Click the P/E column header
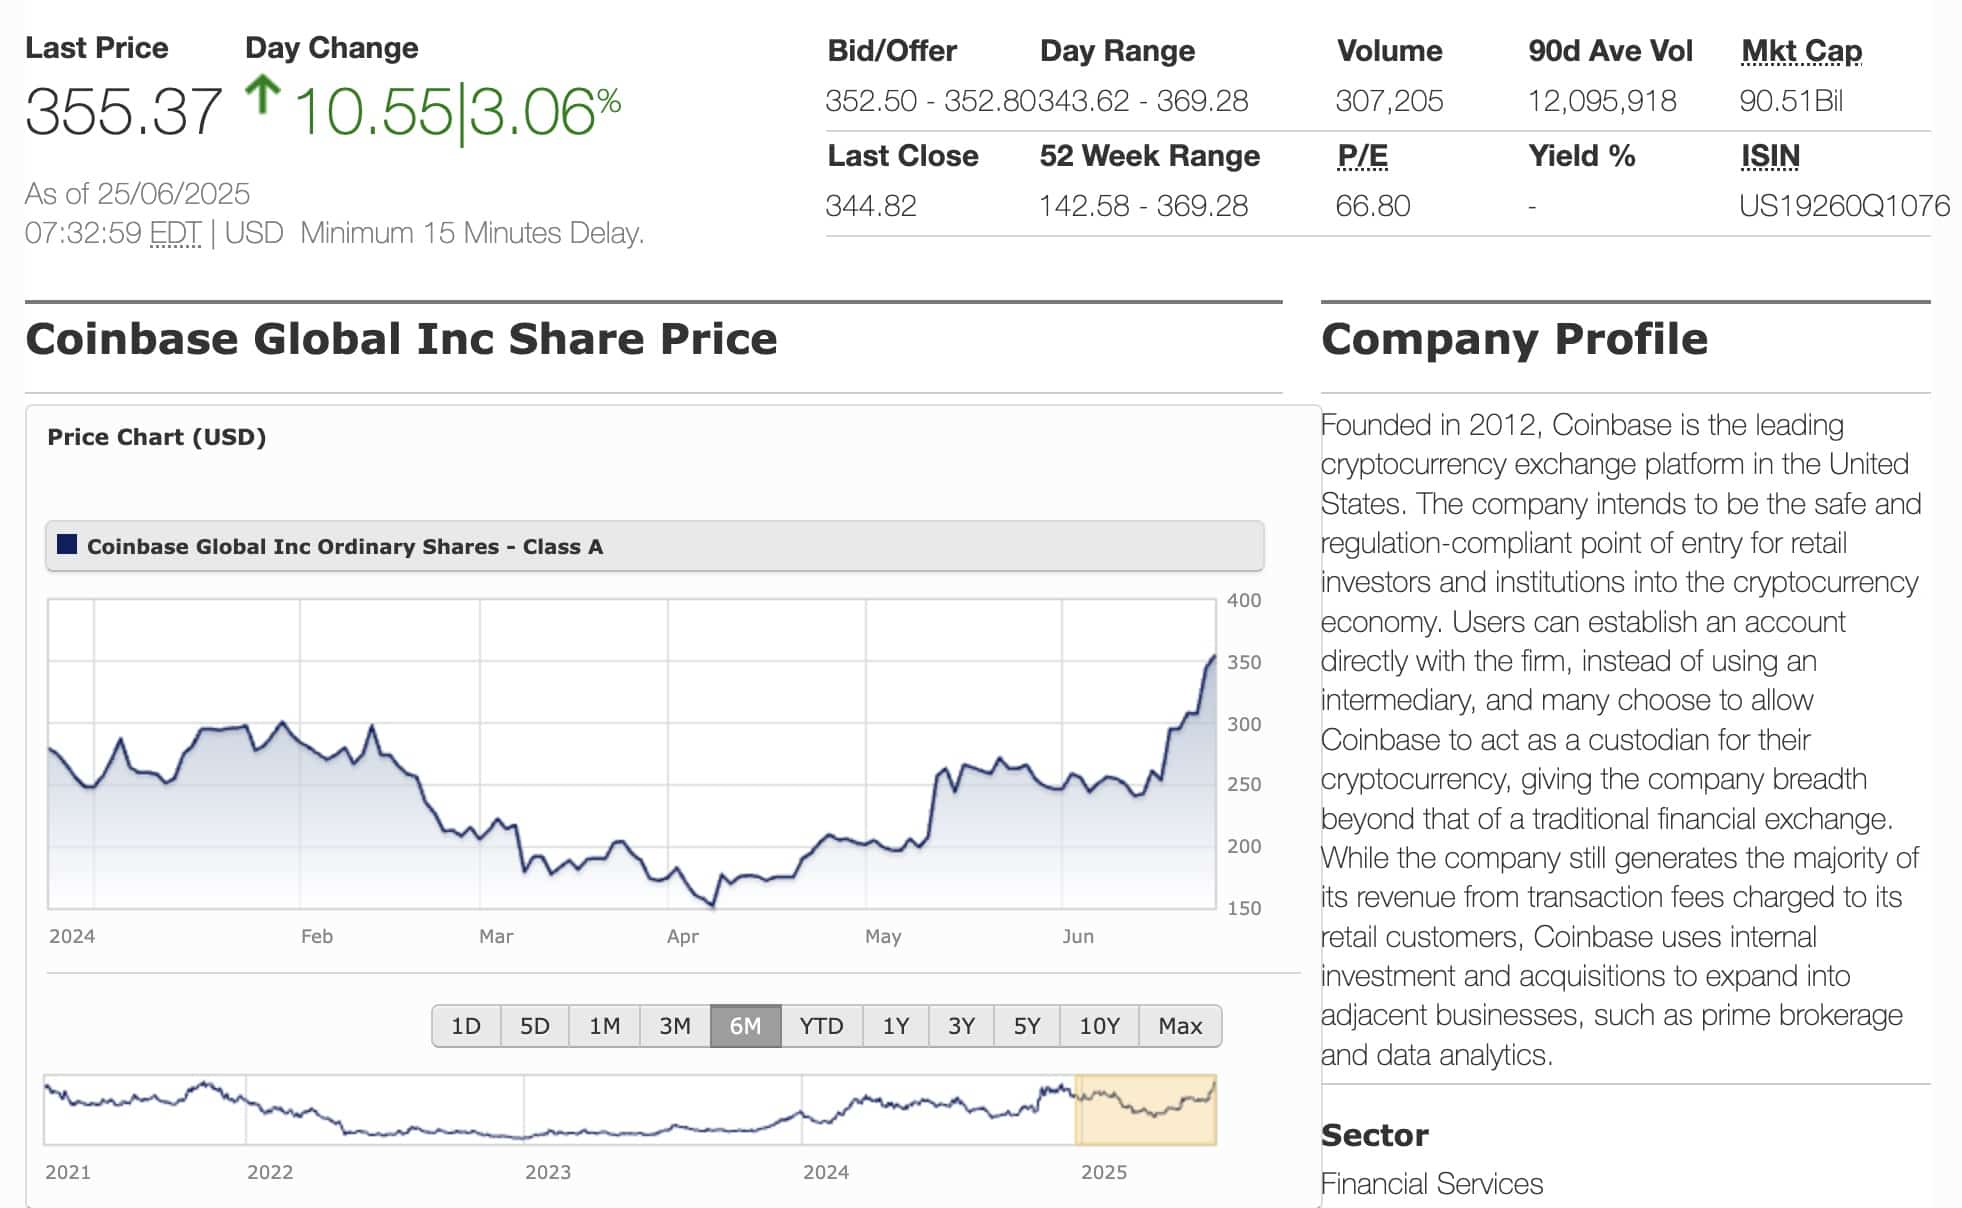This screenshot has width=1962, height=1208. coord(1362,155)
